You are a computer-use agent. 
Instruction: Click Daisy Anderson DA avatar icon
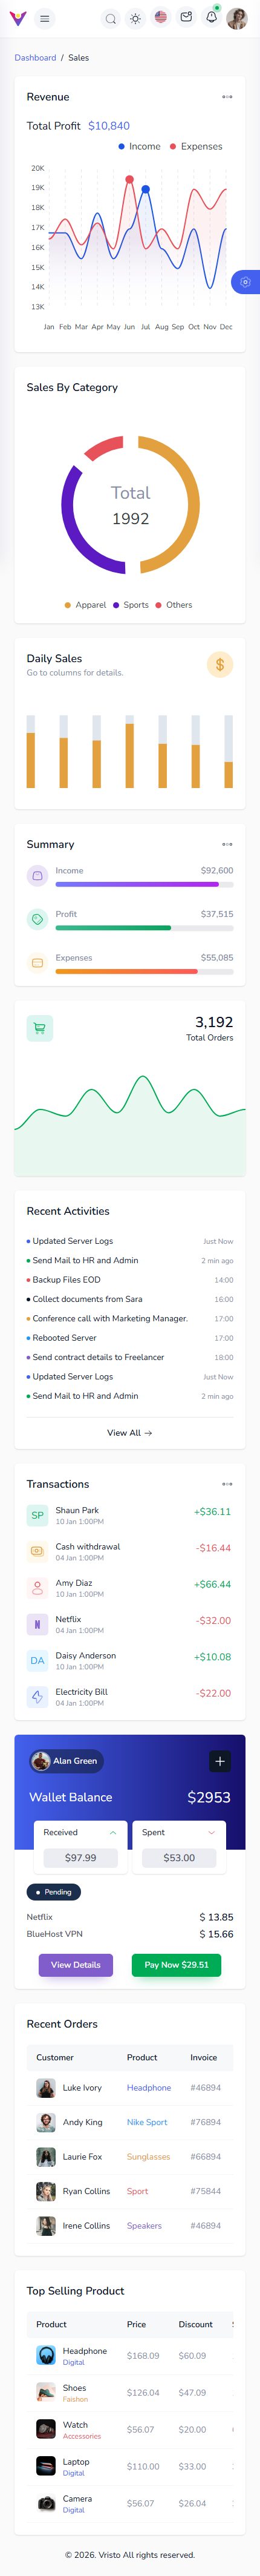coord(37,1661)
